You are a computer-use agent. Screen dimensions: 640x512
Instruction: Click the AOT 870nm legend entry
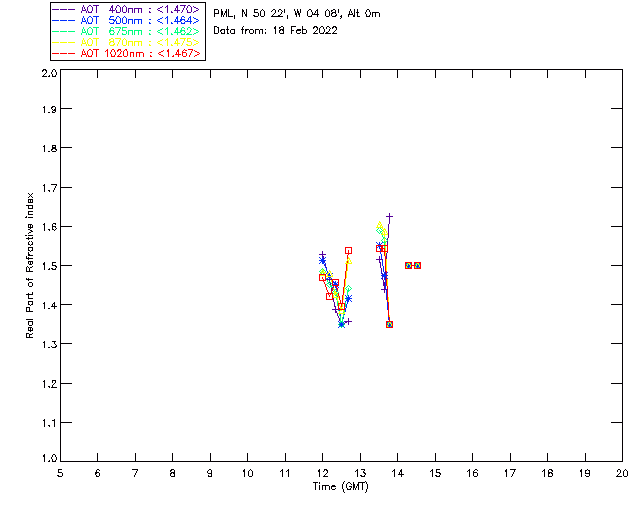click(126, 42)
